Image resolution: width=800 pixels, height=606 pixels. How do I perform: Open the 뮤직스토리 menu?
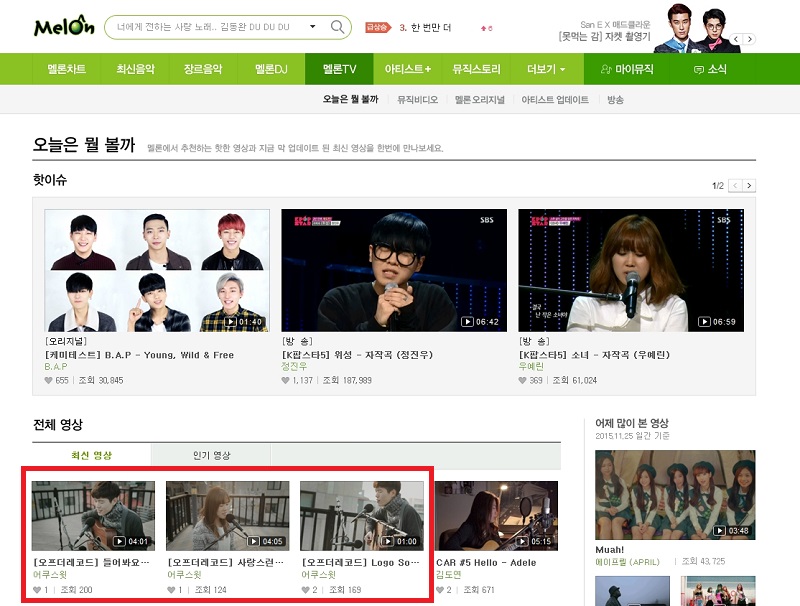coord(476,69)
